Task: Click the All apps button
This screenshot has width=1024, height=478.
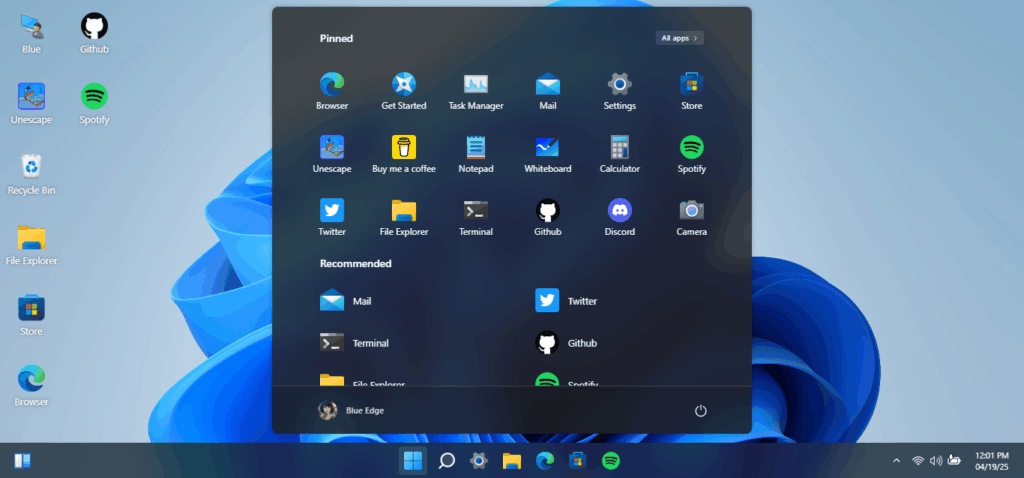Action: point(679,38)
